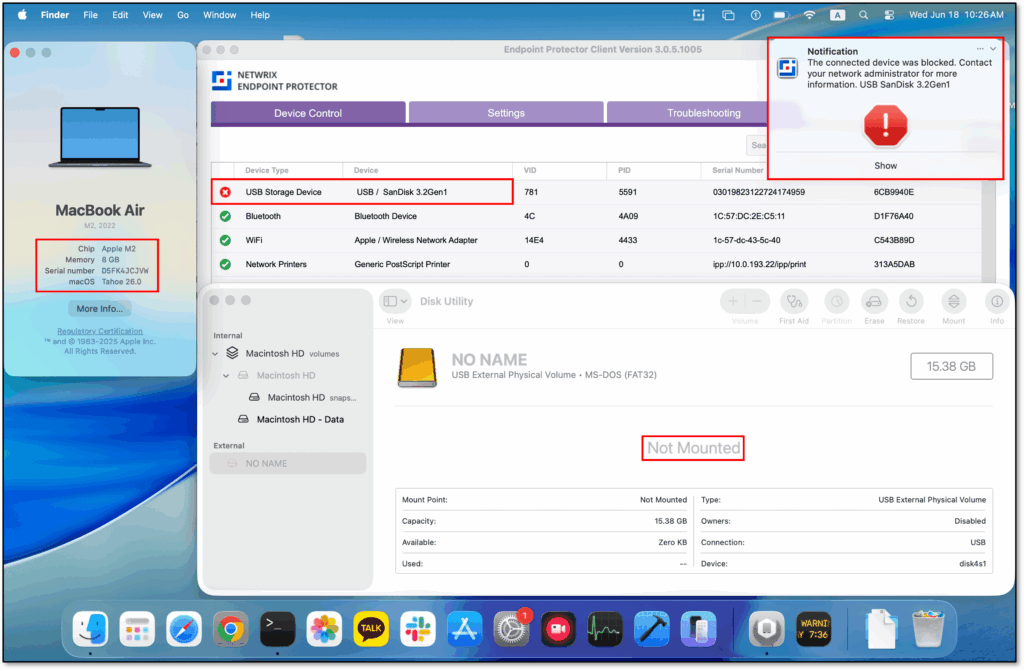Click the red blocked icon for USB Storage Device

tap(225, 192)
